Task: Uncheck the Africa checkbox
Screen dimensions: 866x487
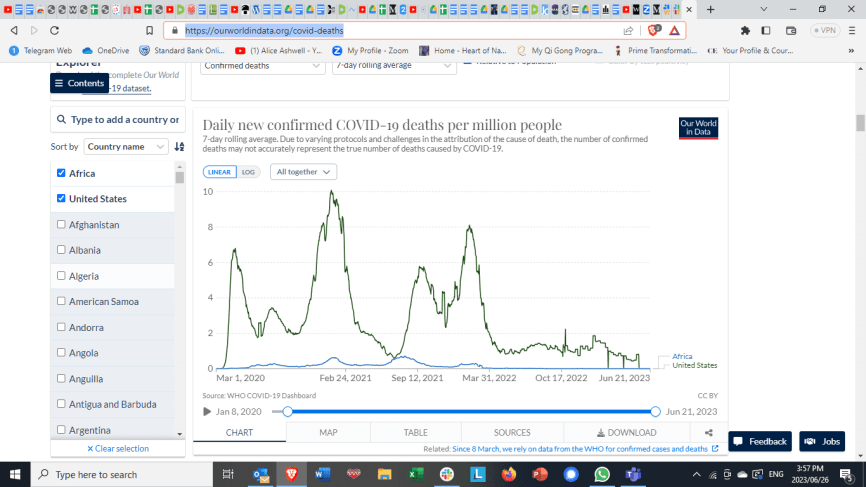Action: click(x=62, y=173)
